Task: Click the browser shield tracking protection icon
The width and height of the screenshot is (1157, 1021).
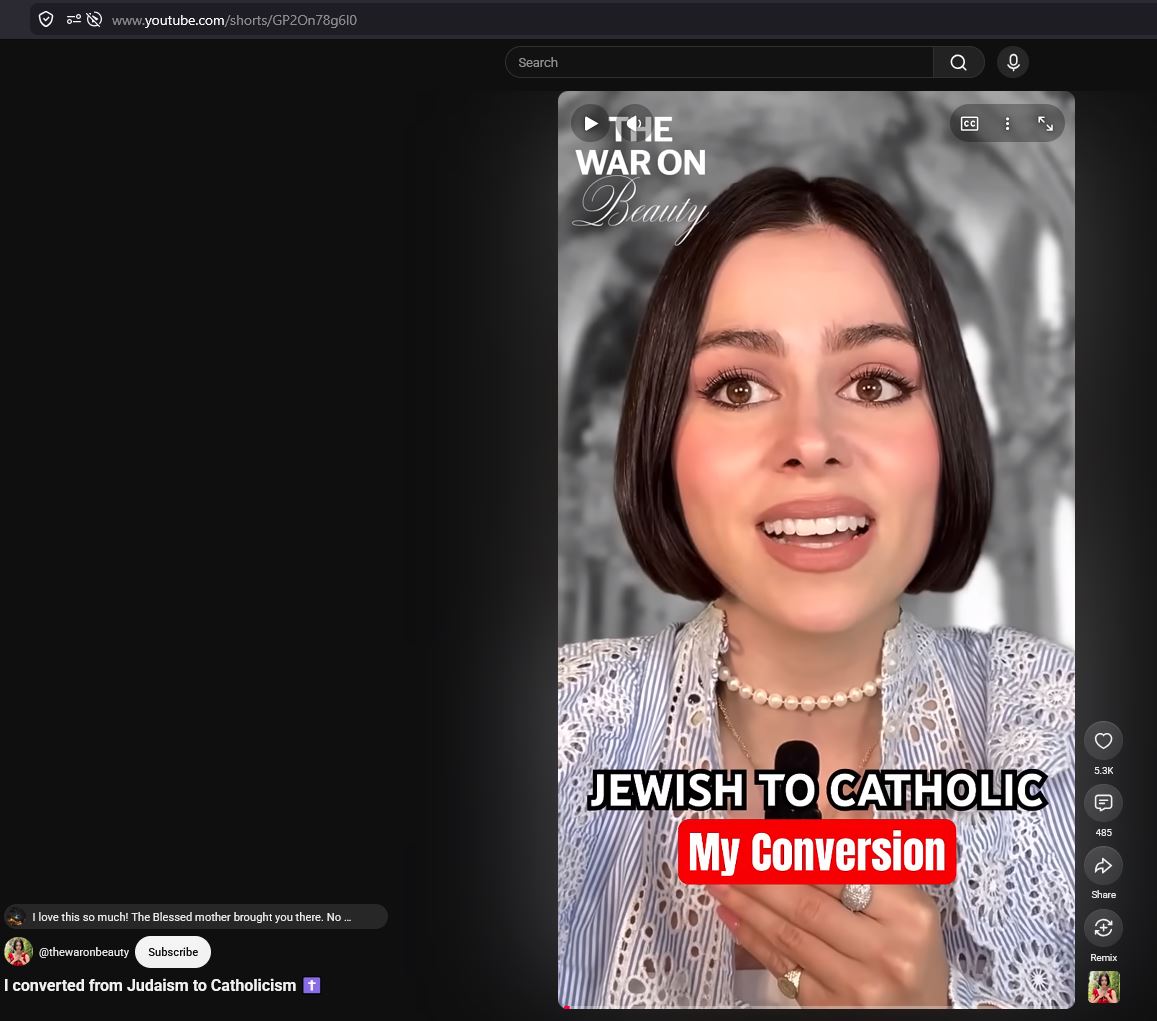Action: click(46, 20)
